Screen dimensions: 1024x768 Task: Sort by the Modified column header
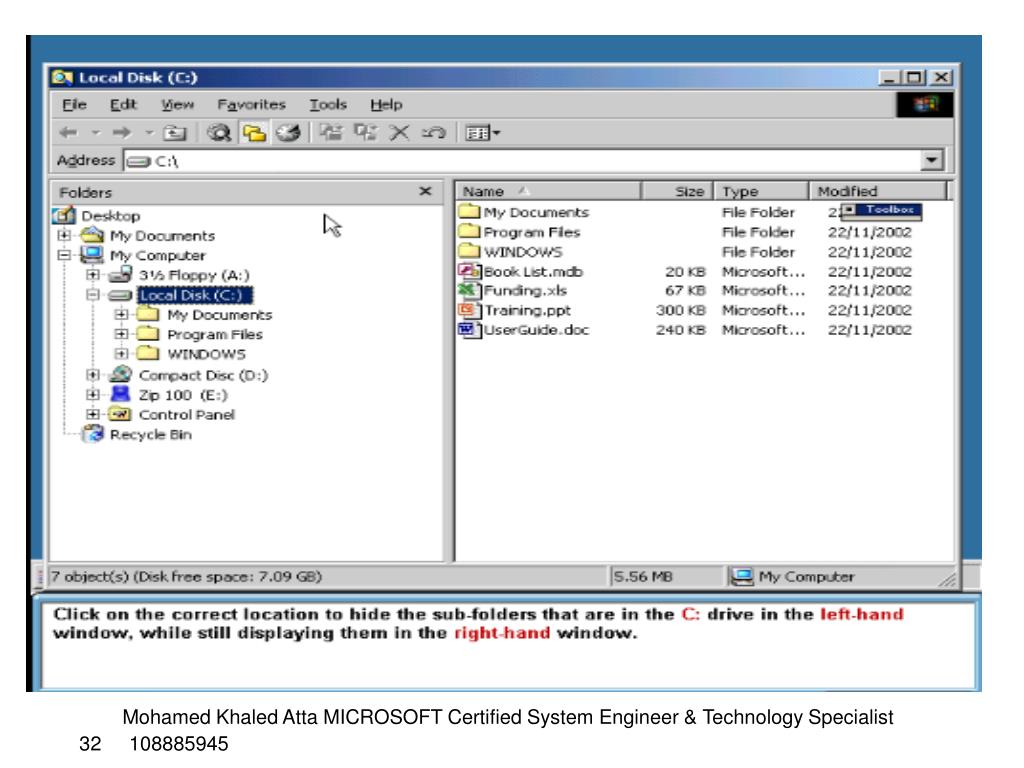point(878,191)
